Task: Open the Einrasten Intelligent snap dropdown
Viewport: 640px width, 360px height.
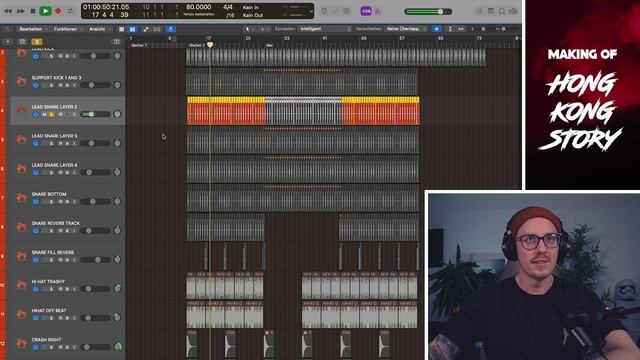Action: coord(325,29)
